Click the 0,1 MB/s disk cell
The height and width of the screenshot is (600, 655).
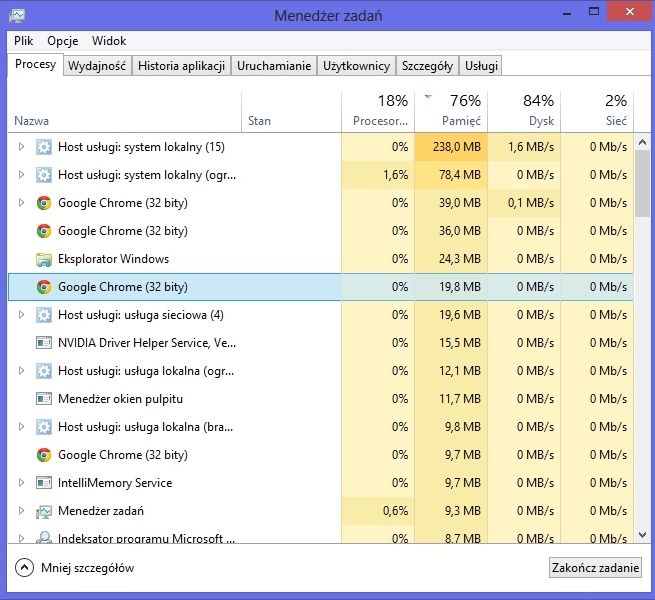tap(524, 203)
